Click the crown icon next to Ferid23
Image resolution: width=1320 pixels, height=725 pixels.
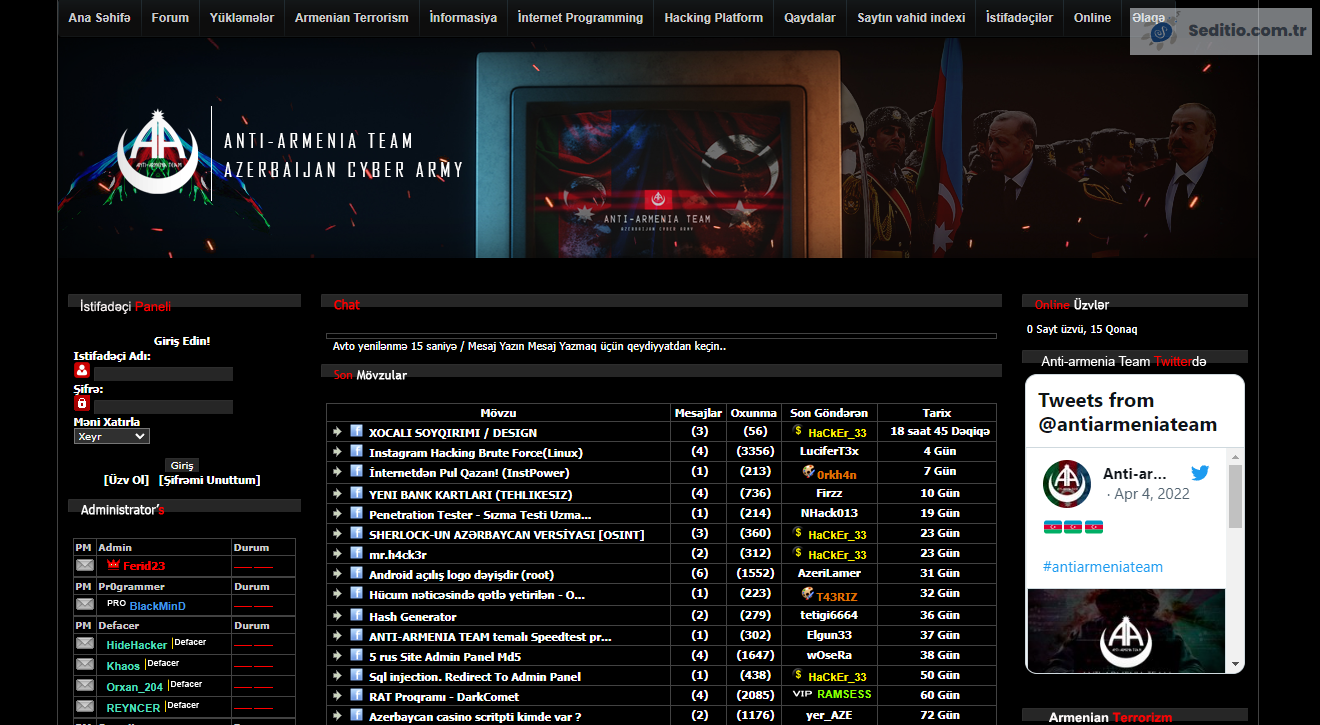click(x=111, y=564)
